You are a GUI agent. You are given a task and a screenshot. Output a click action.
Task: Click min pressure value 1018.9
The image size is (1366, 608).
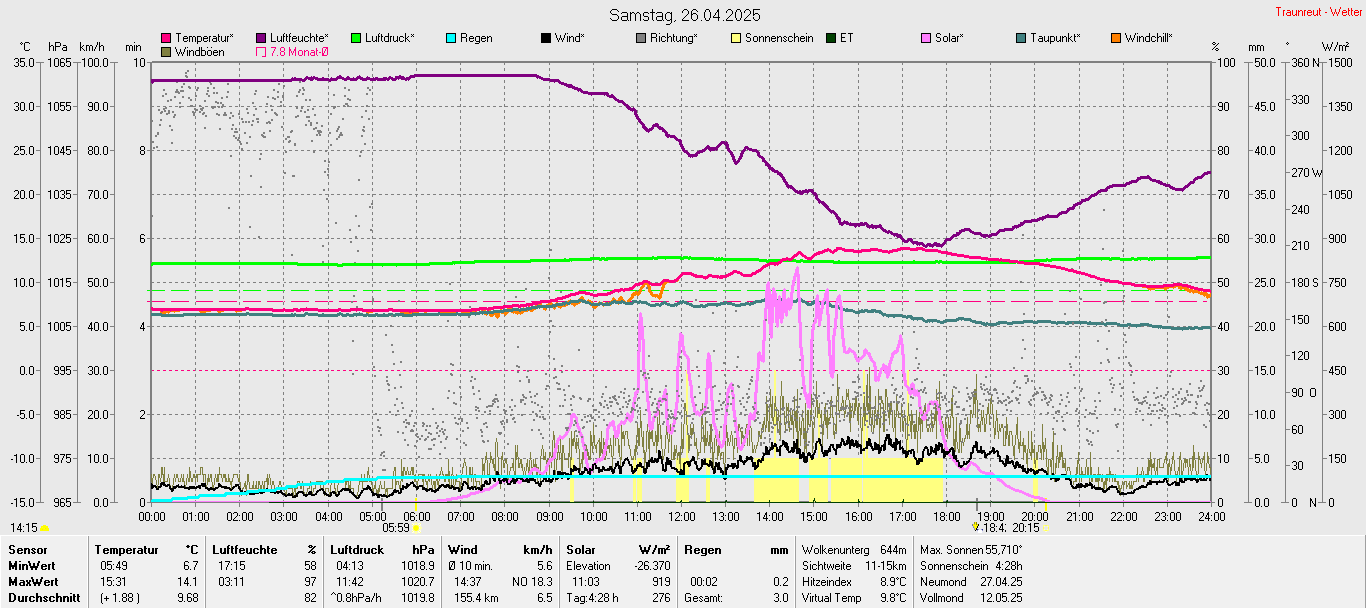coord(418,566)
